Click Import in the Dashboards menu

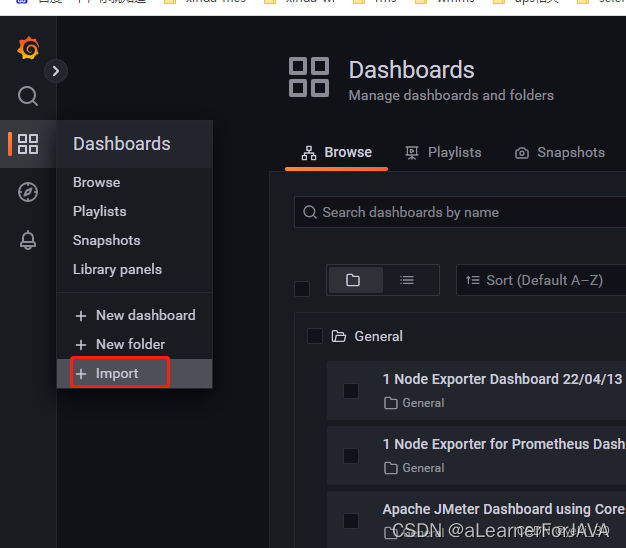point(135,374)
